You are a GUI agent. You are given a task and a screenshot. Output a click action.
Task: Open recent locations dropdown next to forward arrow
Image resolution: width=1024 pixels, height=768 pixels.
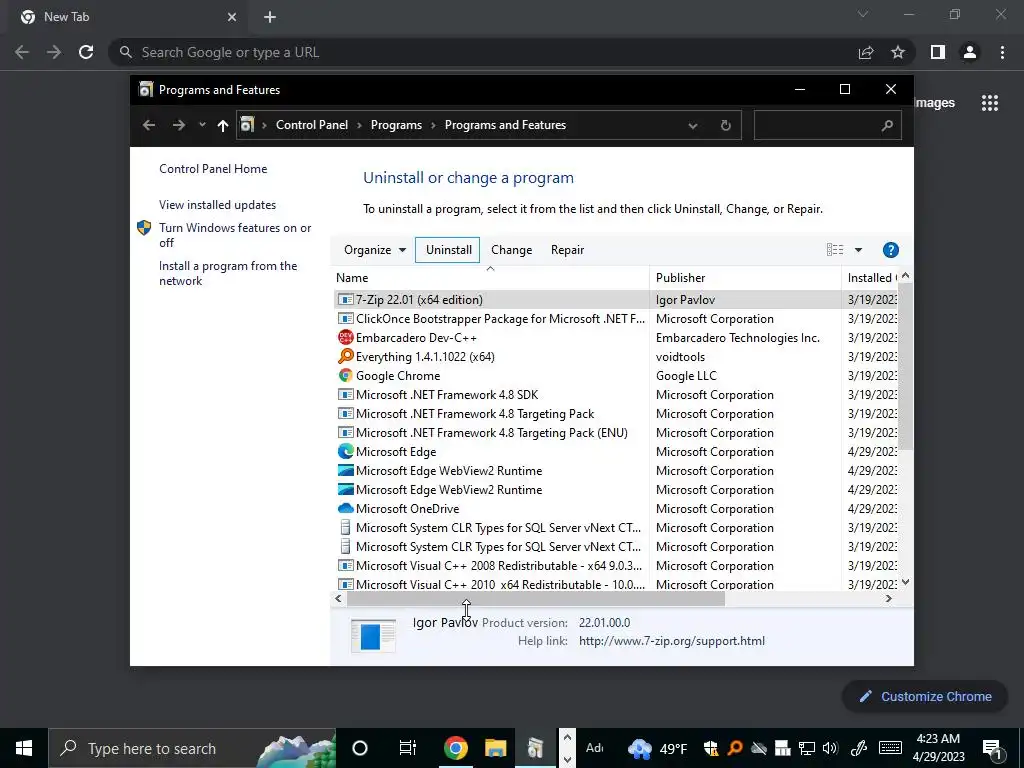202,125
